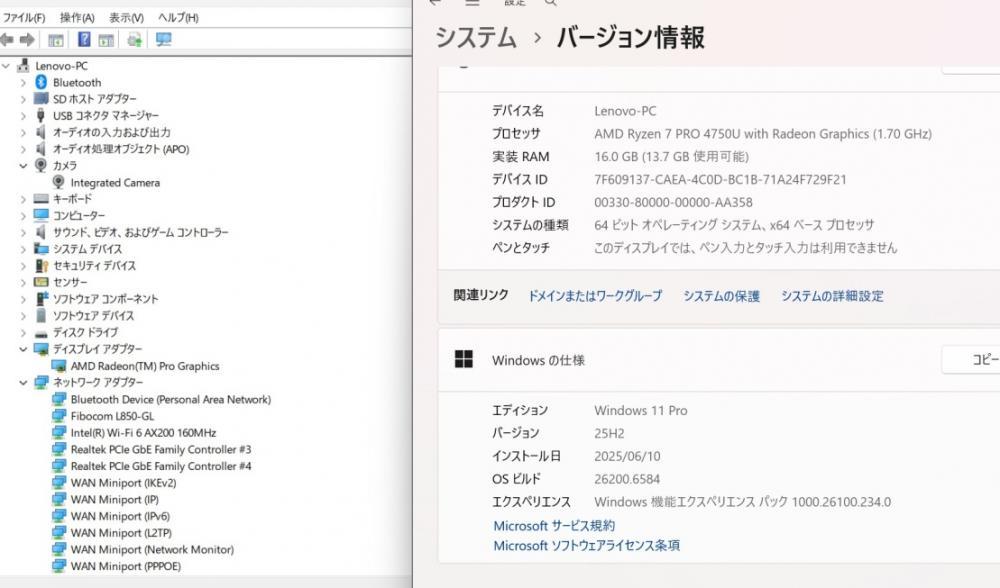Click the processor value AMD Ryzen 7 PRO 4750U
The image size is (1000, 588).
763,134
